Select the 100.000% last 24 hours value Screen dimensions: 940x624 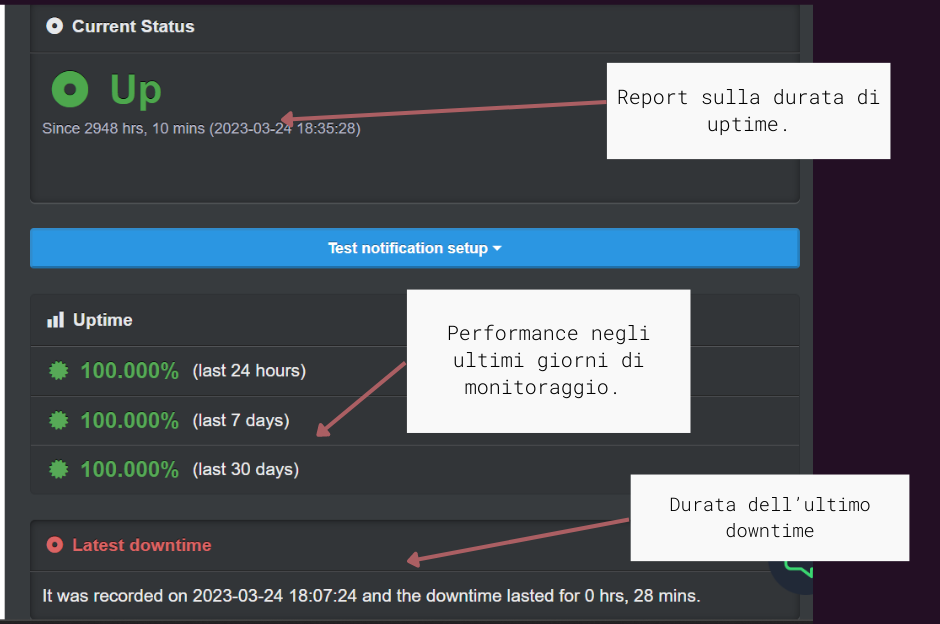129,371
